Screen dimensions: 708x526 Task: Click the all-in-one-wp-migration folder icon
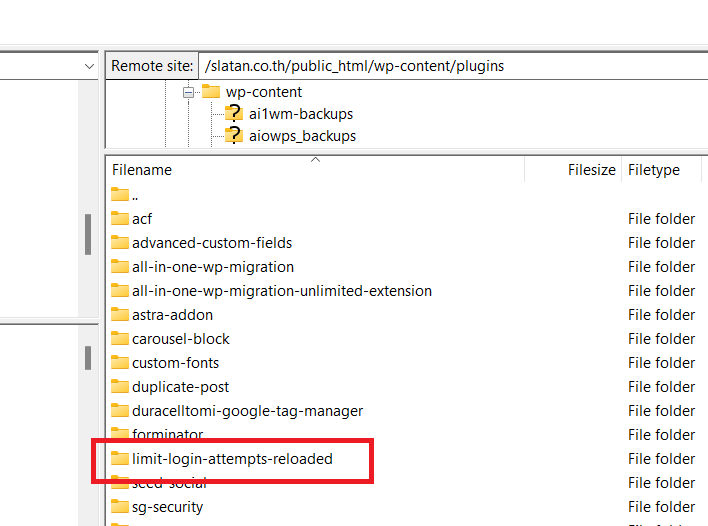tap(120, 266)
